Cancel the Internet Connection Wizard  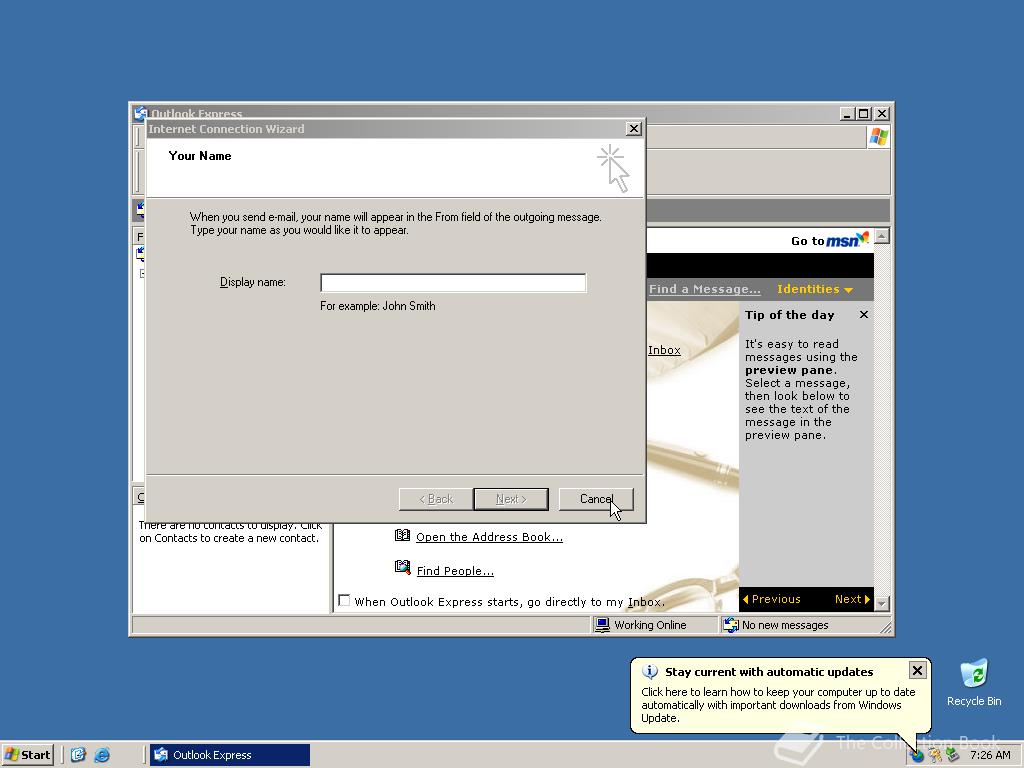[x=596, y=499]
